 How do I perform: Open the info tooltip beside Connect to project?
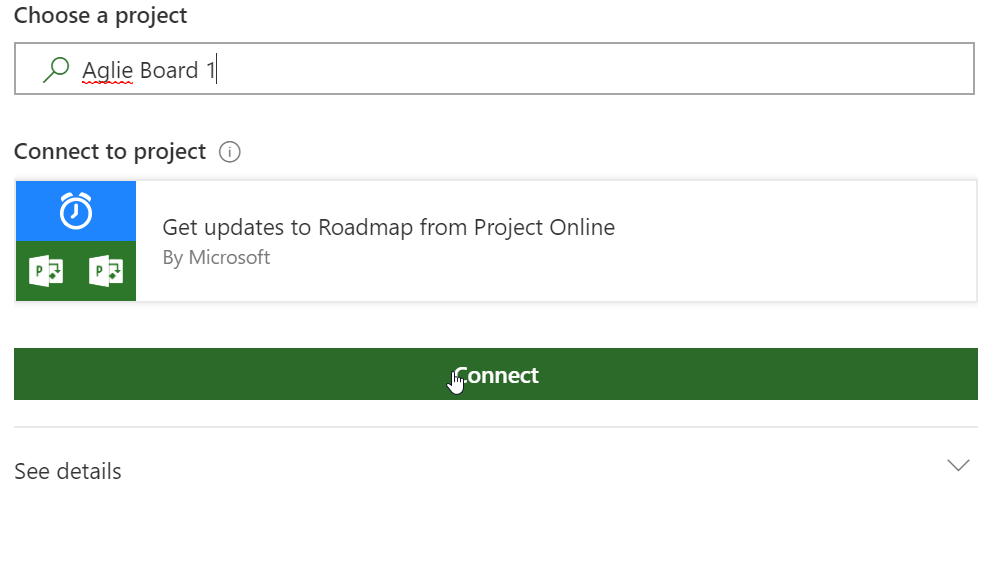coord(230,151)
